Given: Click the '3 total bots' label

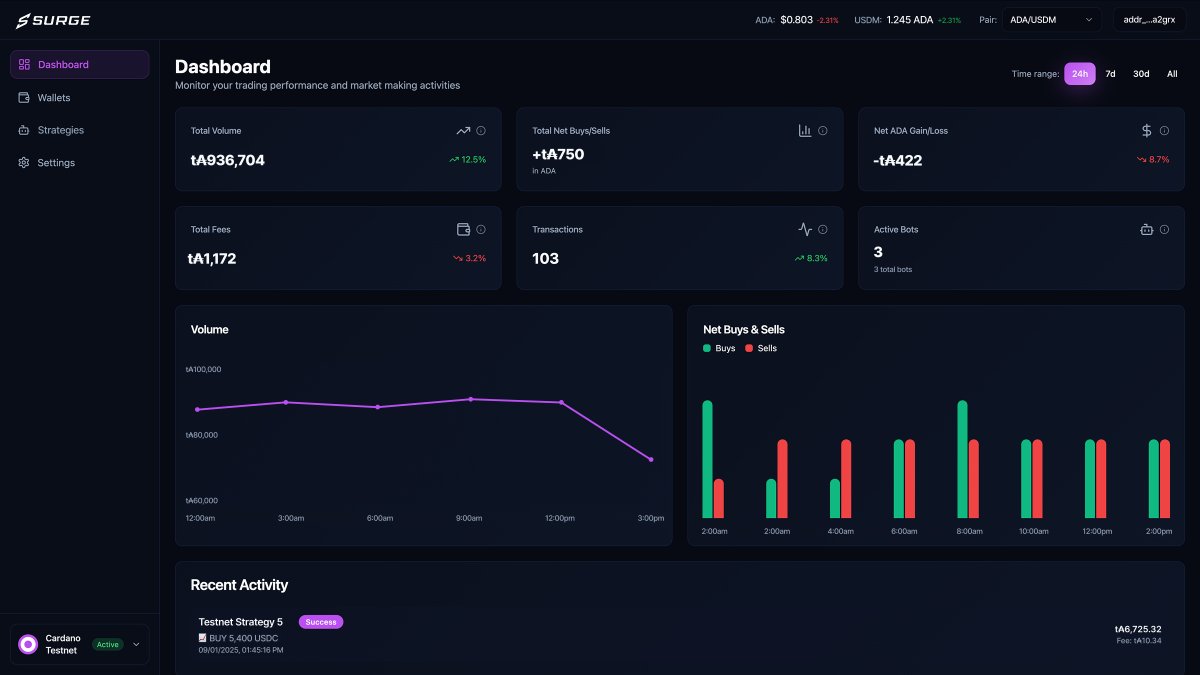Looking at the screenshot, I should tap(893, 269).
